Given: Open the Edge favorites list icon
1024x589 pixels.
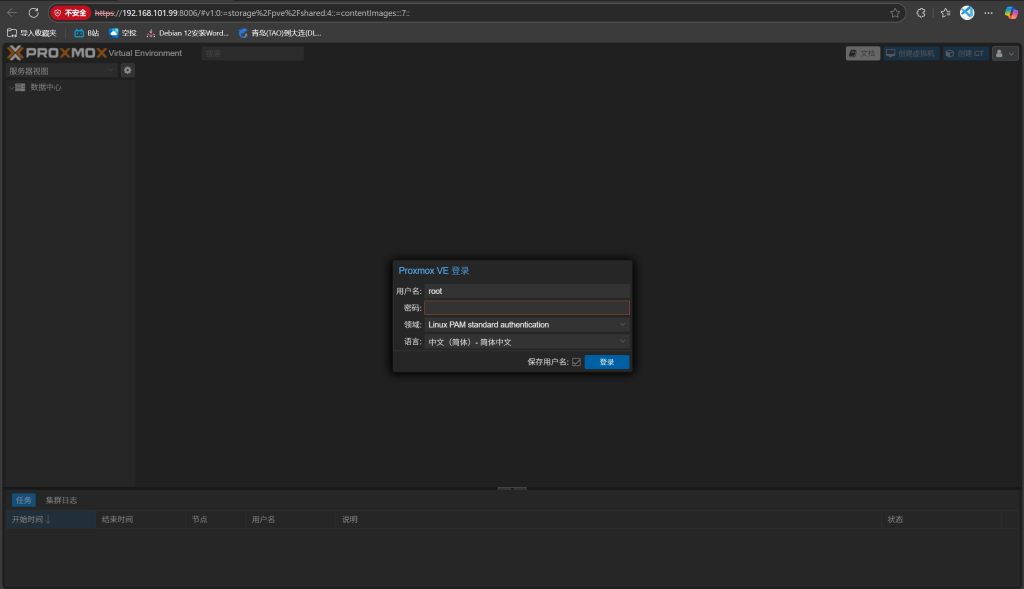Looking at the screenshot, I should tap(945, 13).
